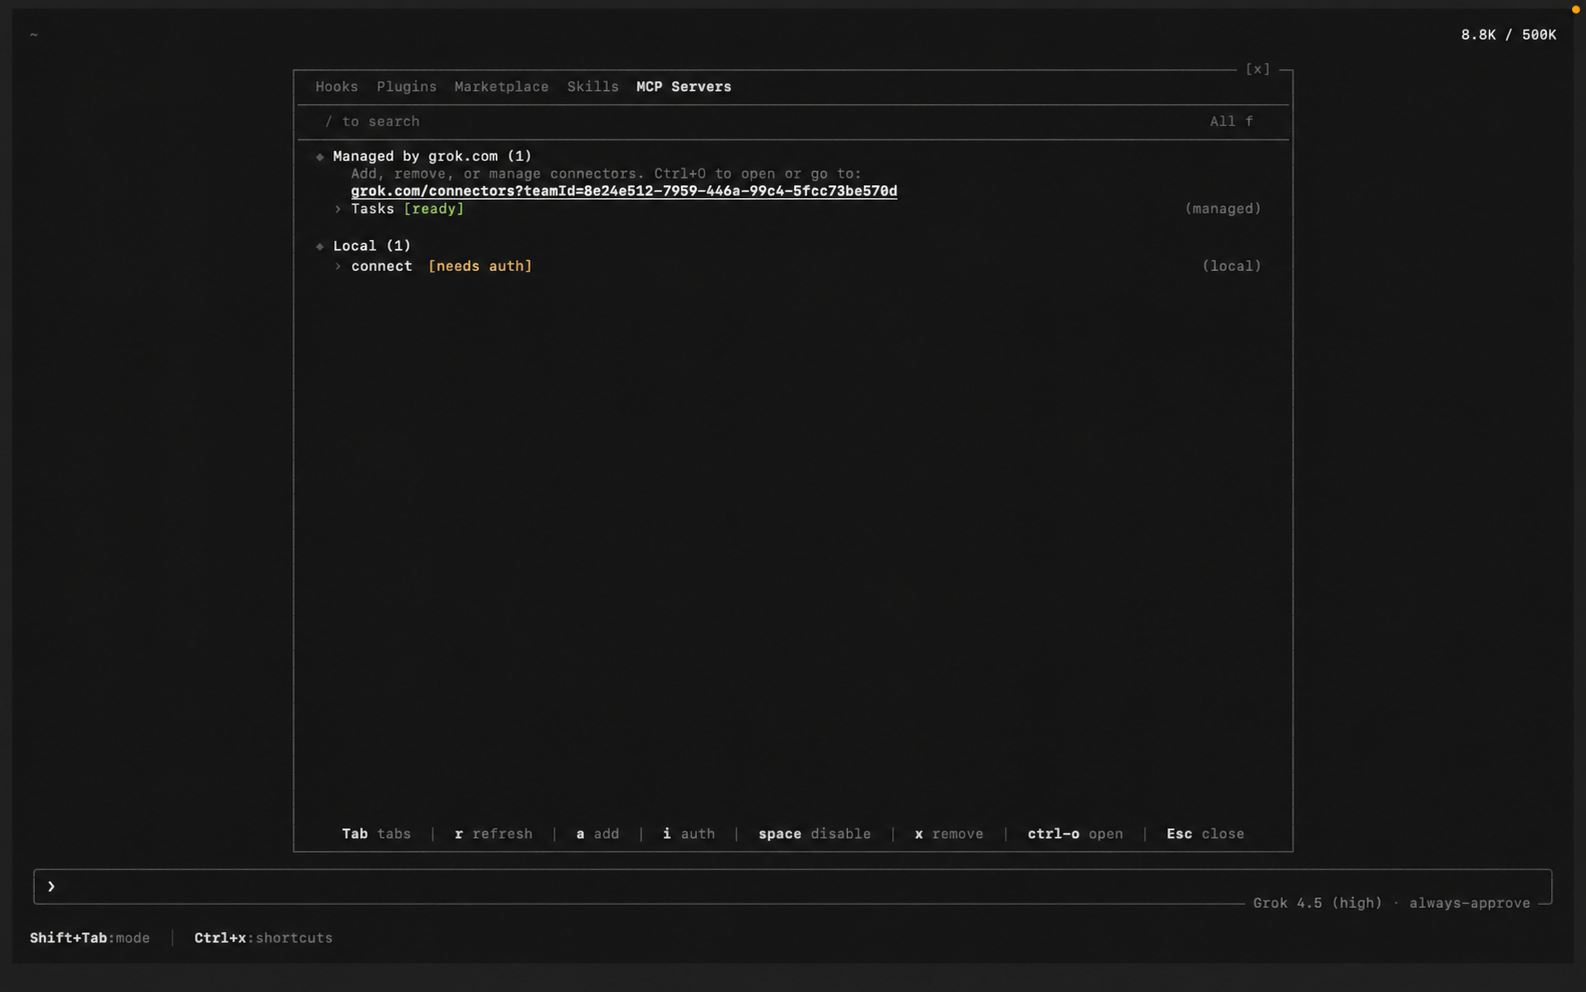Collapse the 'Local (1)' group marker

tap(320, 246)
